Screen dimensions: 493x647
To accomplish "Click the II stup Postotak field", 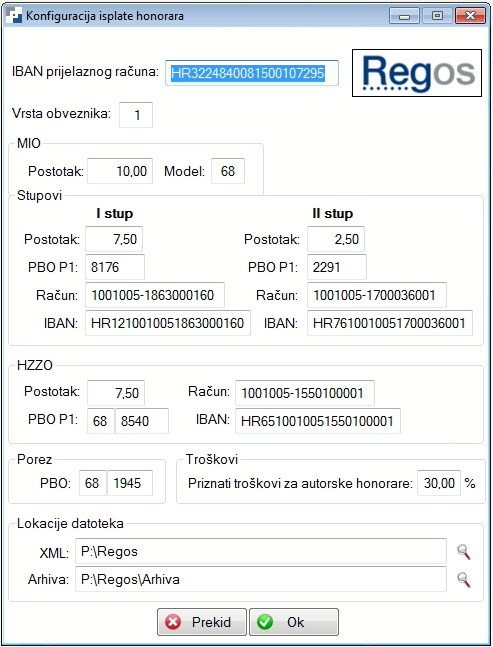I will pyautogui.click(x=336, y=239).
